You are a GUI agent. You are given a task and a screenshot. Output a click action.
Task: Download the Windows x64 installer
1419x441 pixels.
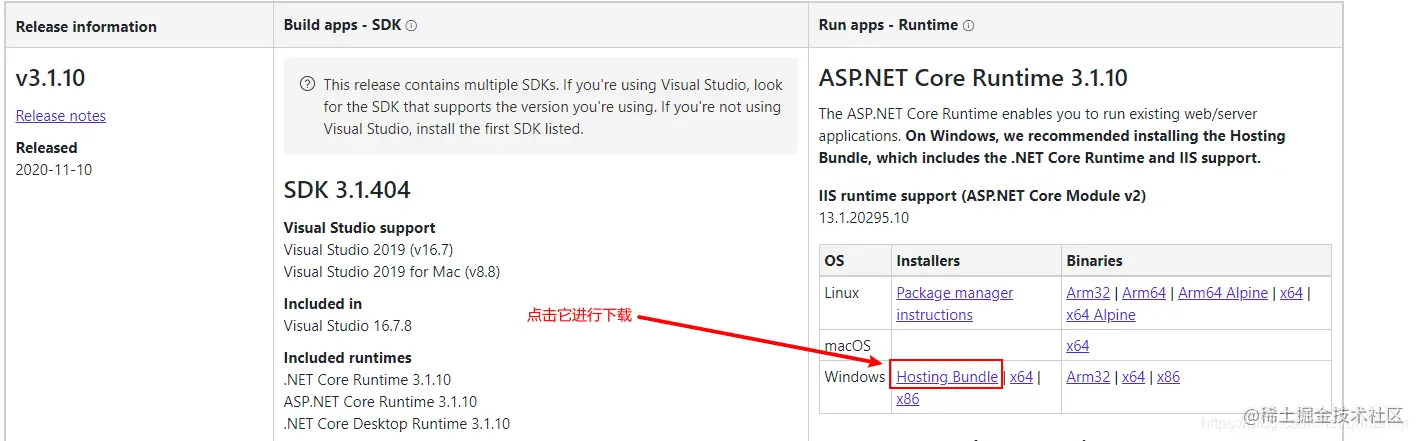1021,377
